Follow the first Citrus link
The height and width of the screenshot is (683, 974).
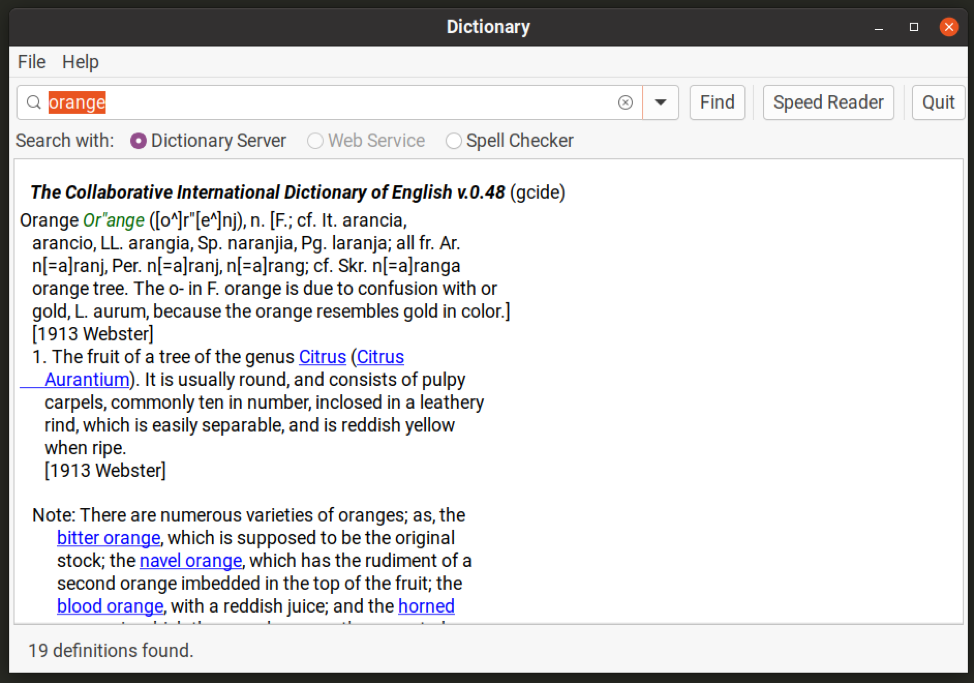point(322,357)
